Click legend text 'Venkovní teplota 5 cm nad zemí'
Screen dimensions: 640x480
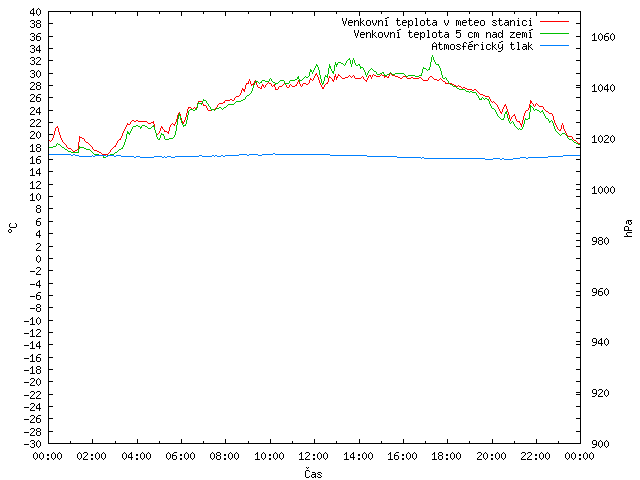tap(443, 34)
